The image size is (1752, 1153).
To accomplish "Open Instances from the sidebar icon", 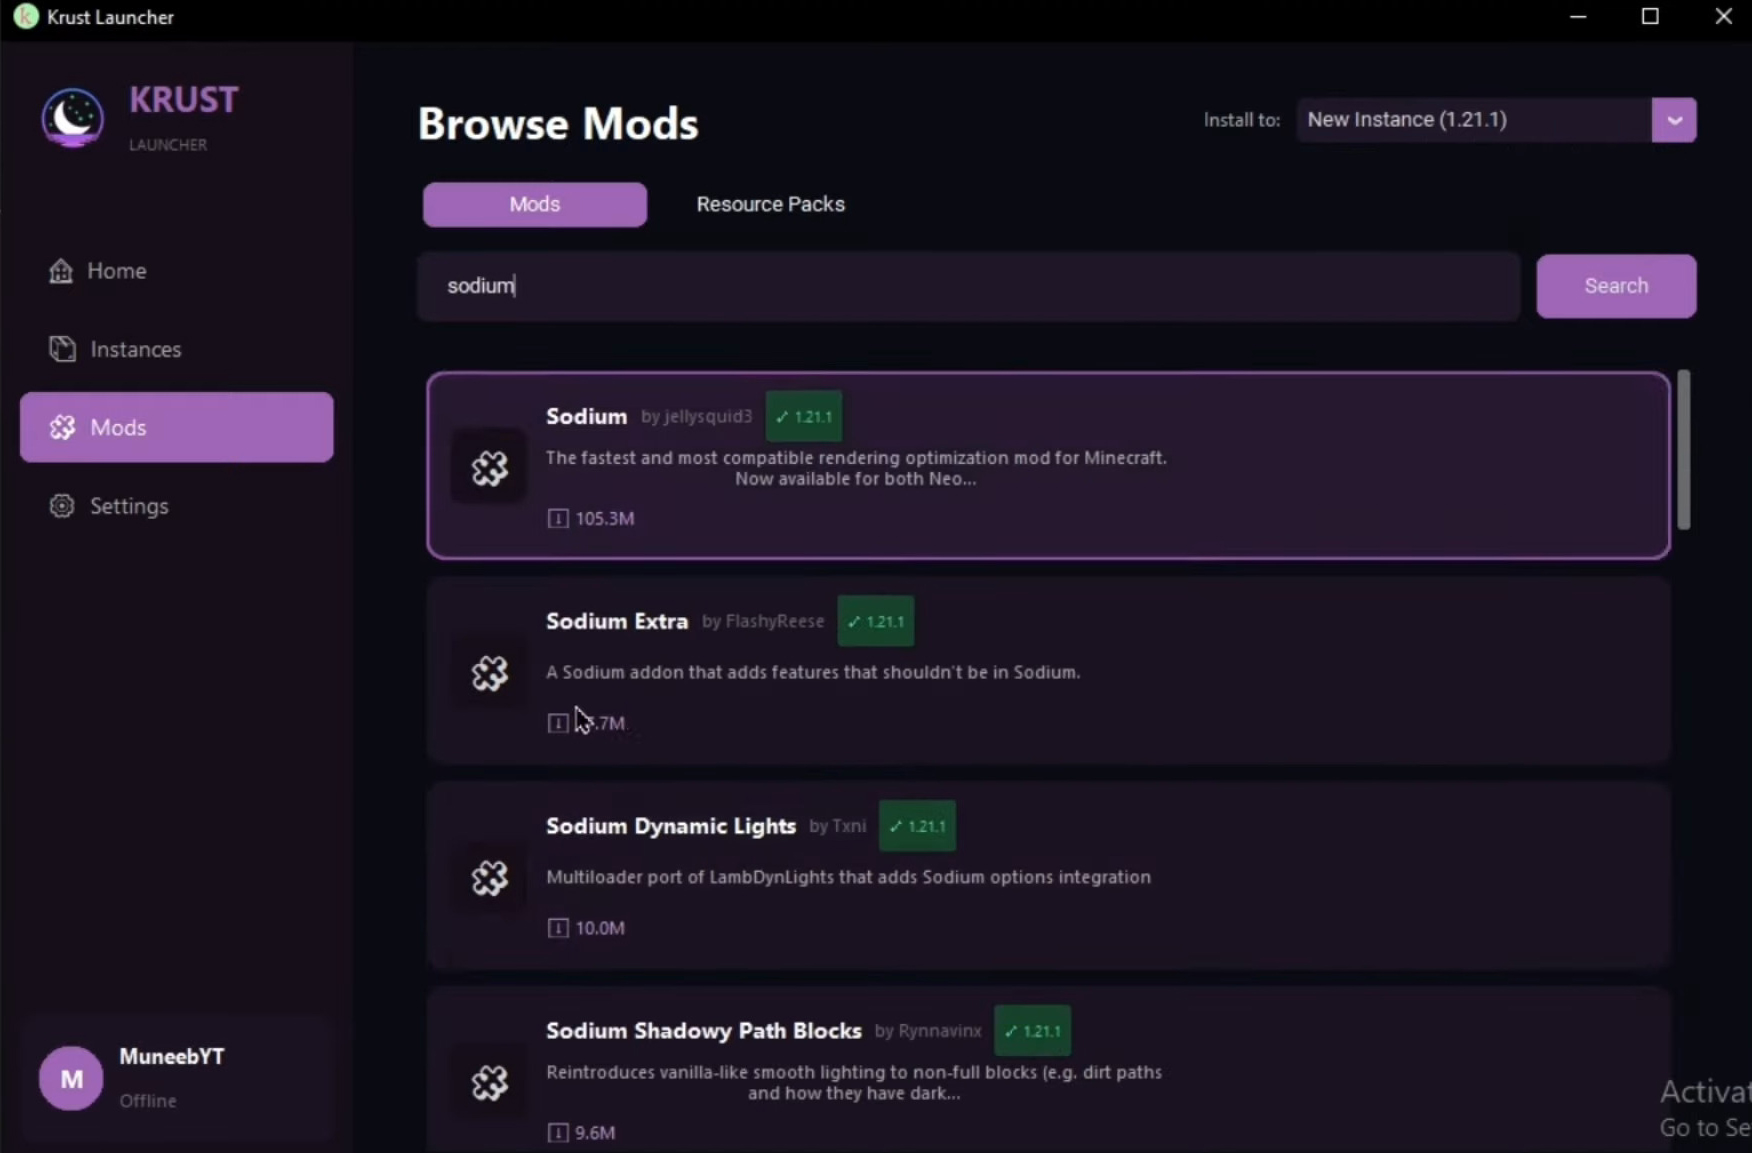I will 62,349.
